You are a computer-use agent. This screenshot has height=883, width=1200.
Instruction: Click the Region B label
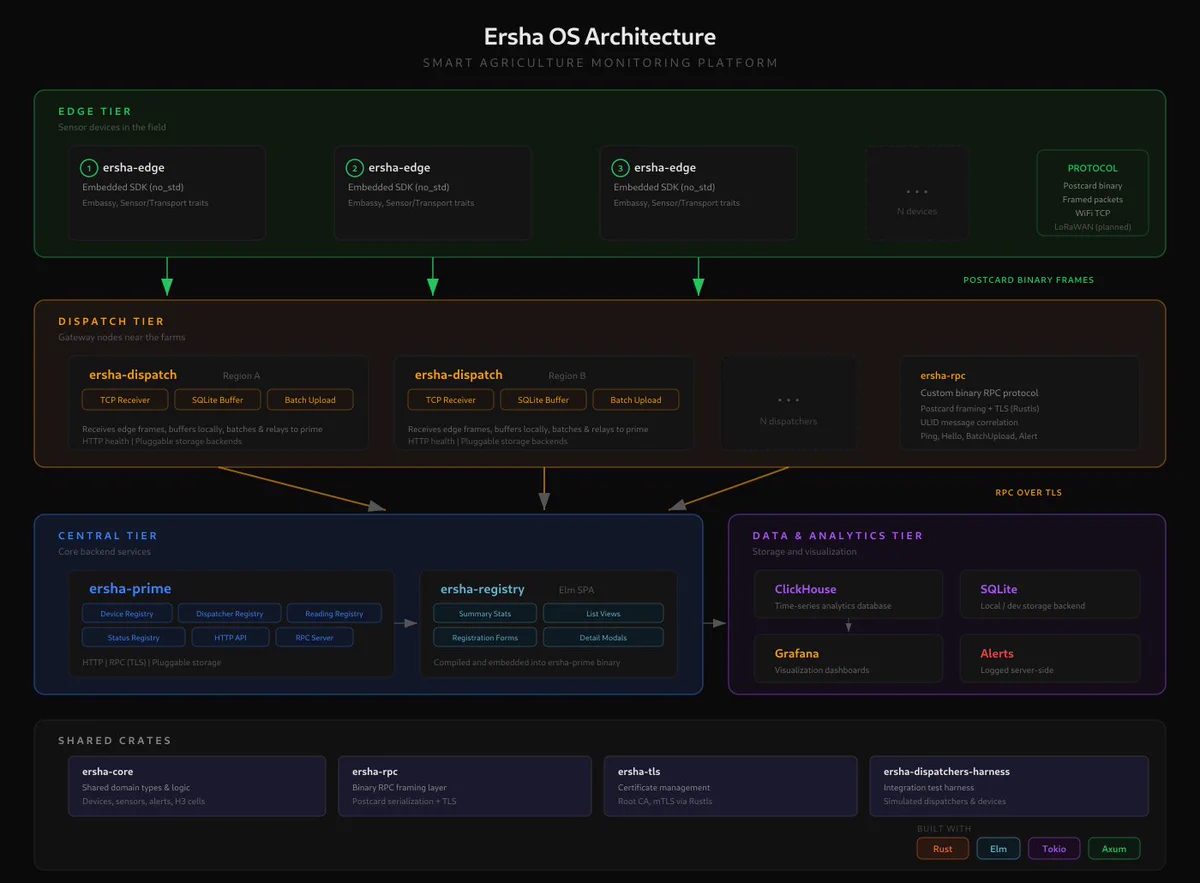tap(567, 376)
